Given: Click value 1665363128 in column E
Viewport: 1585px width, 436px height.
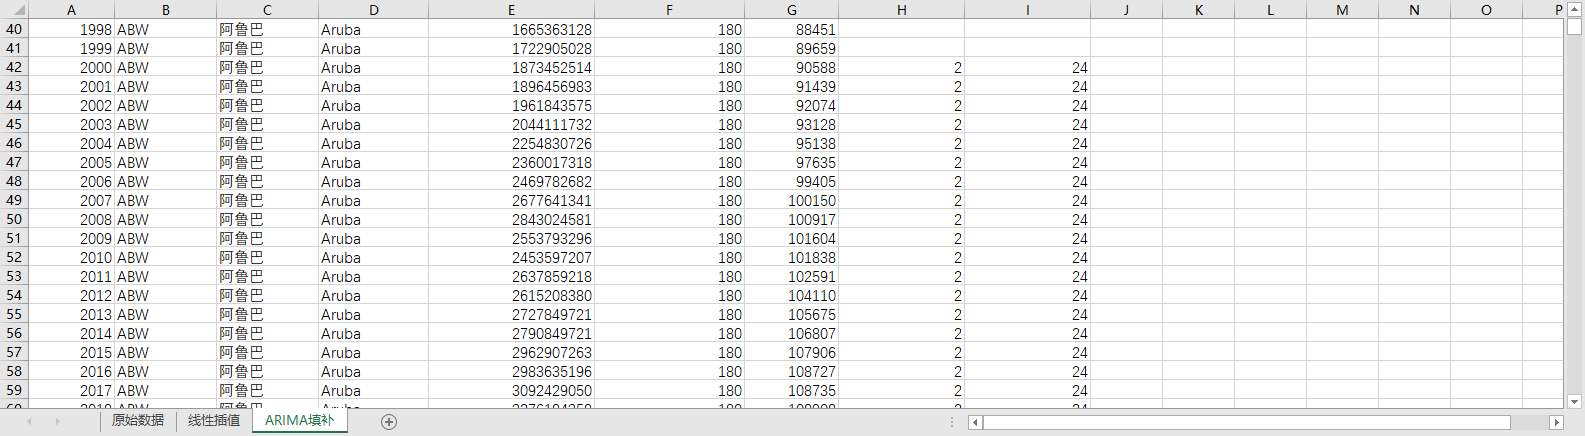Looking at the screenshot, I should [x=511, y=29].
